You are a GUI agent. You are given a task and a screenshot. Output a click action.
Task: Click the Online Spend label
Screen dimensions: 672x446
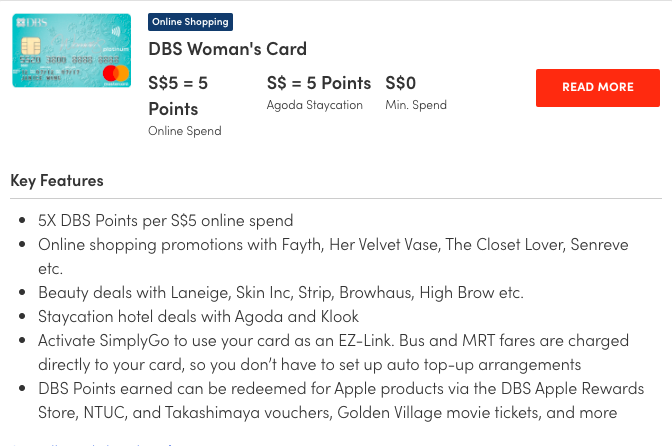click(184, 130)
